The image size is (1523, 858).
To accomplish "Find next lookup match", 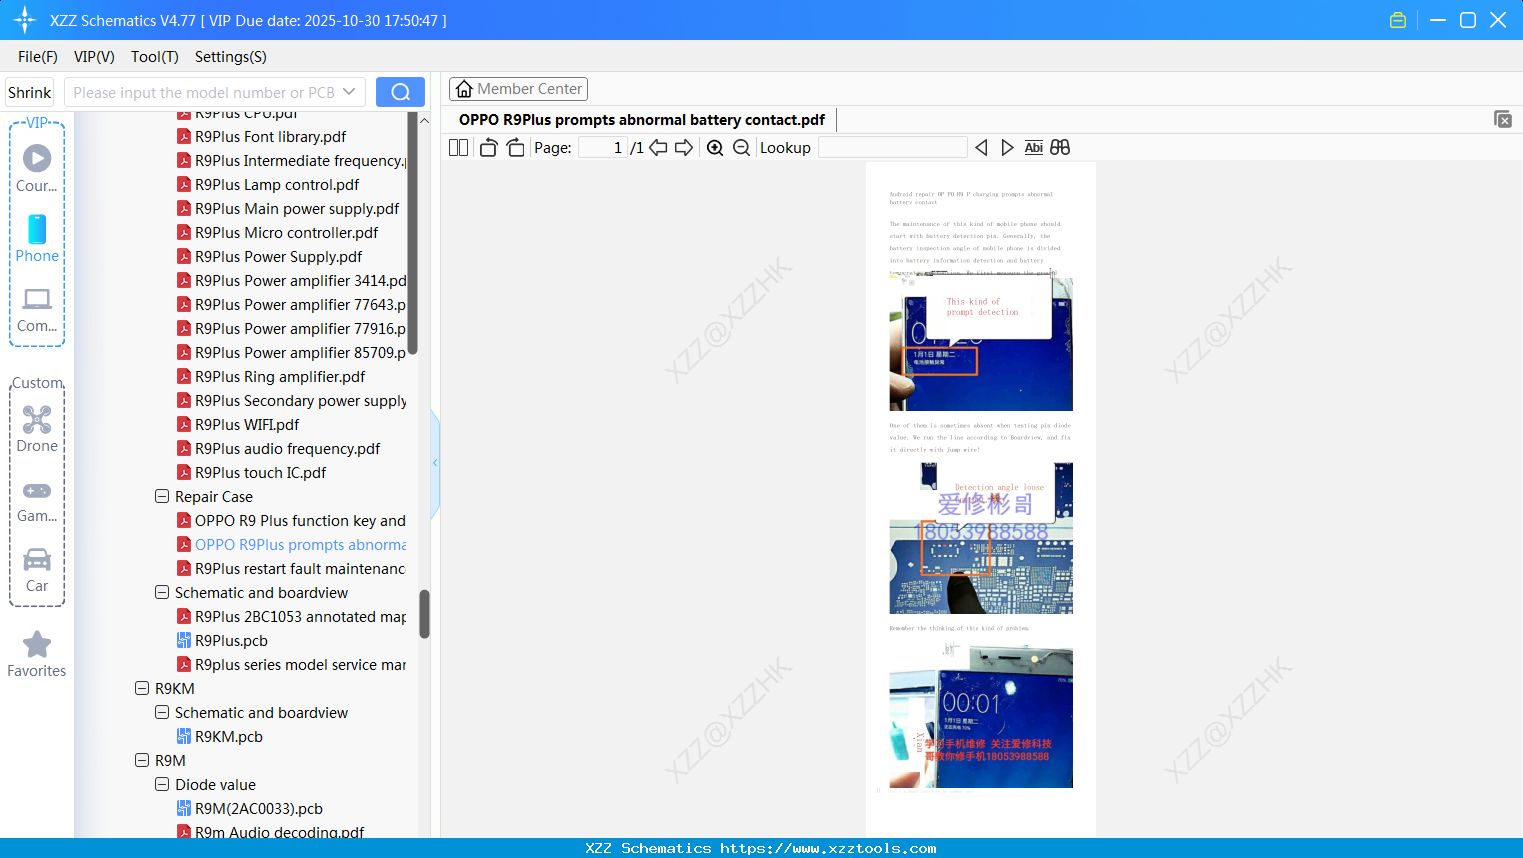I will tap(1007, 148).
